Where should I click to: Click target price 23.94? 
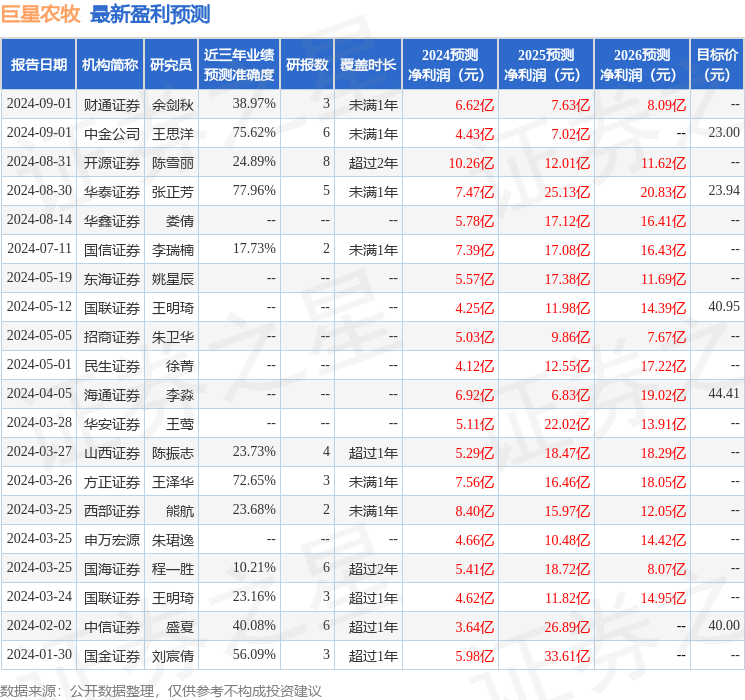[724, 191]
